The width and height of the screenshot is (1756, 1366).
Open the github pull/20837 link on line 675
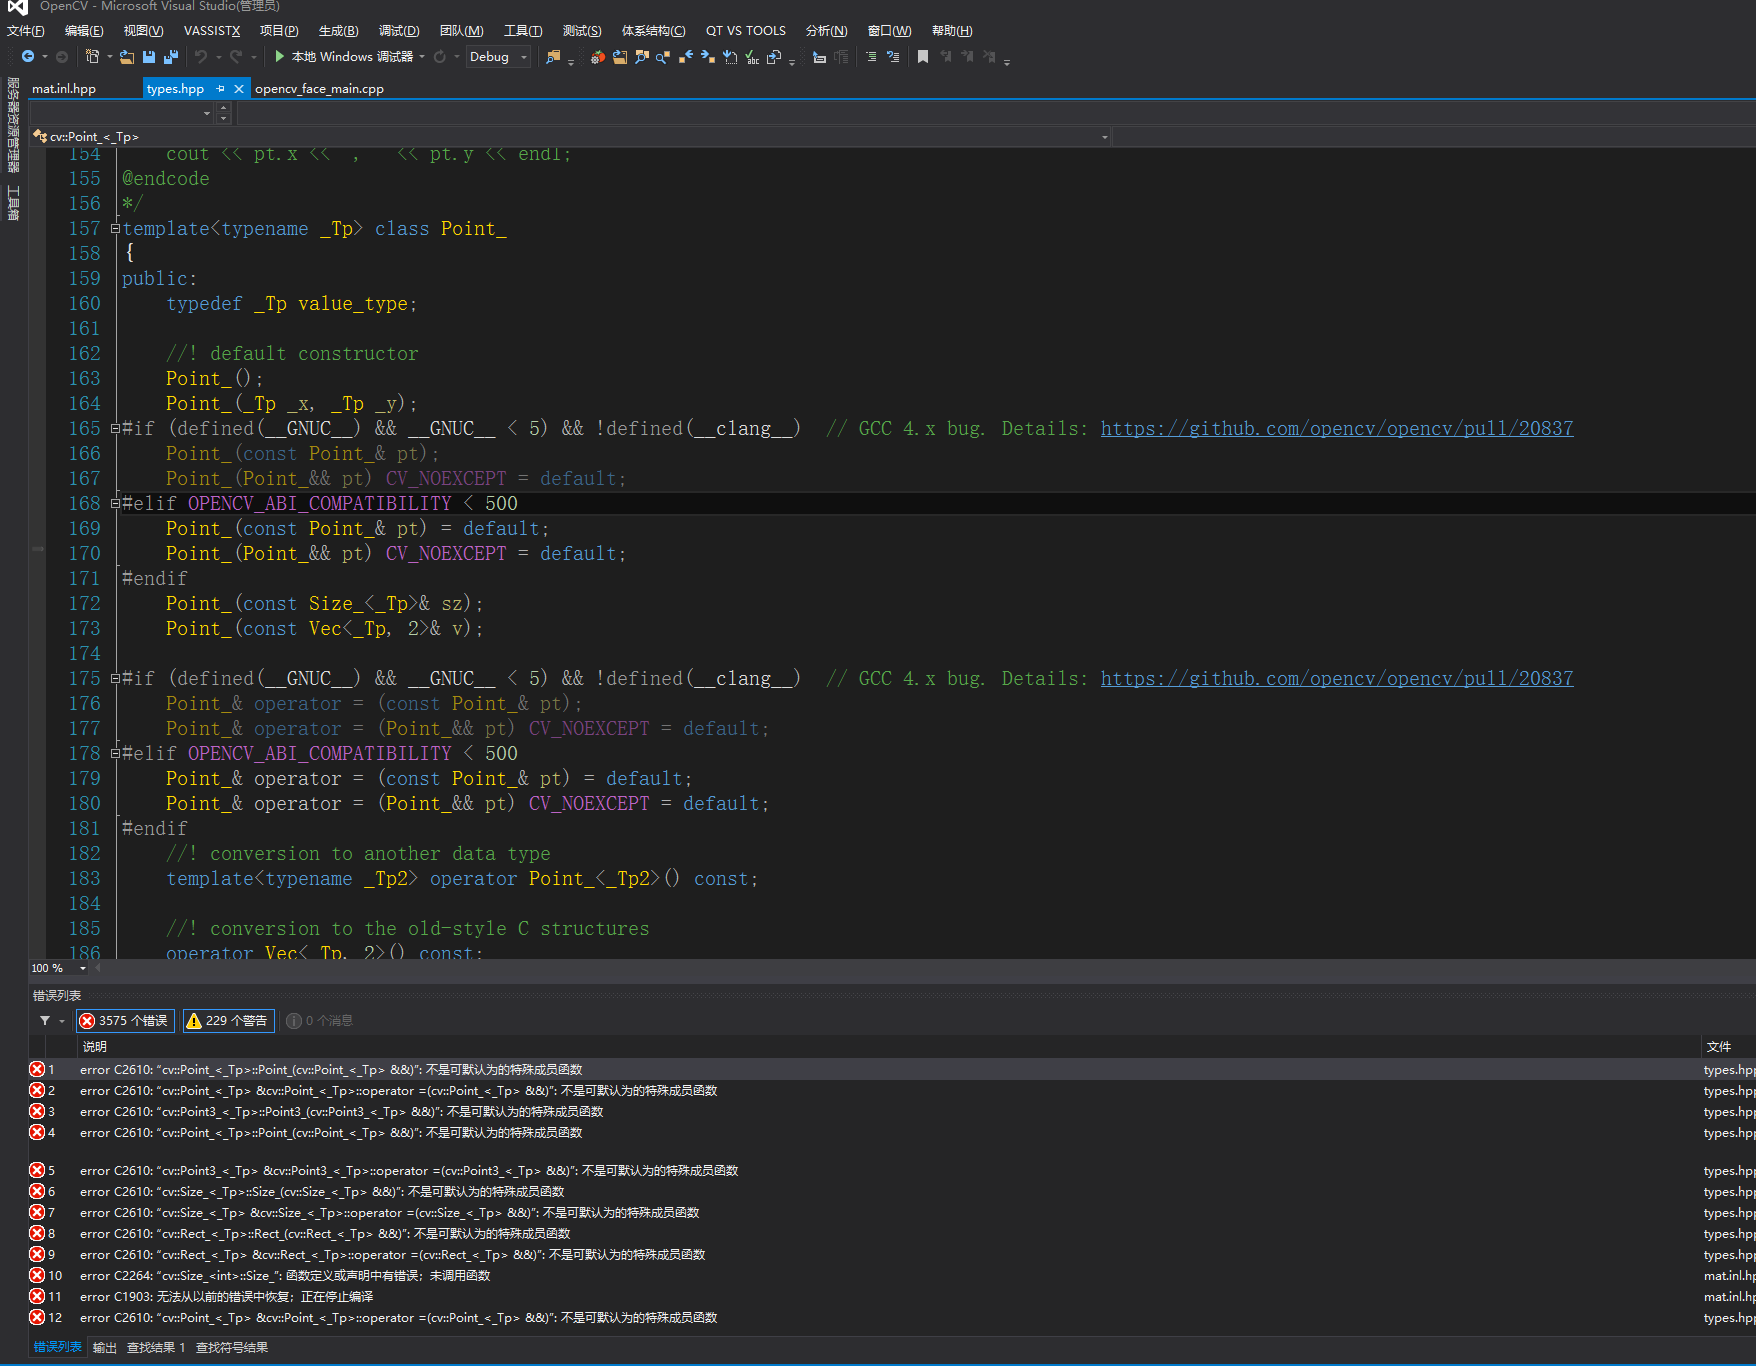(1337, 679)
